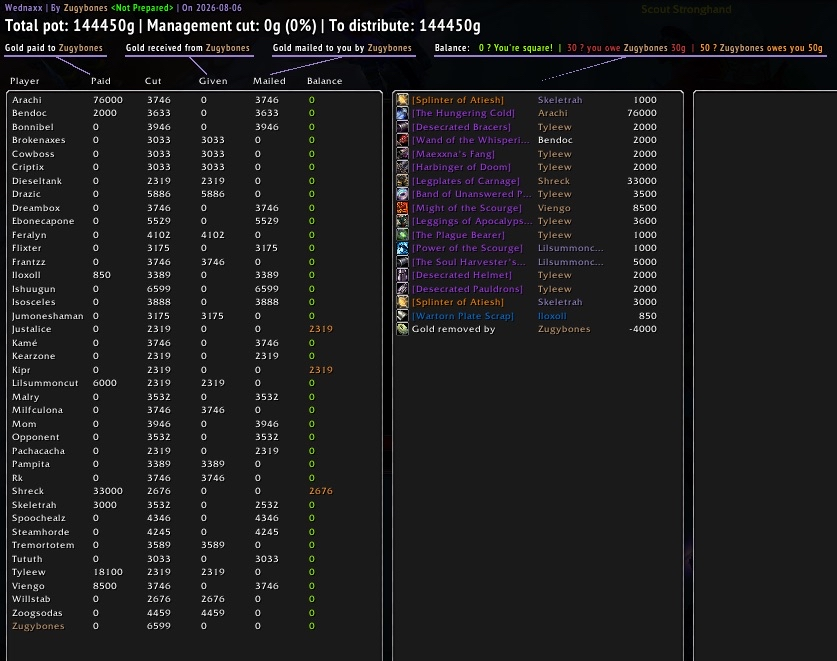Viewport: 837px width, 661px height.
Task: Click buyer name Shreck in item list
Action: [x=554, y=181]
